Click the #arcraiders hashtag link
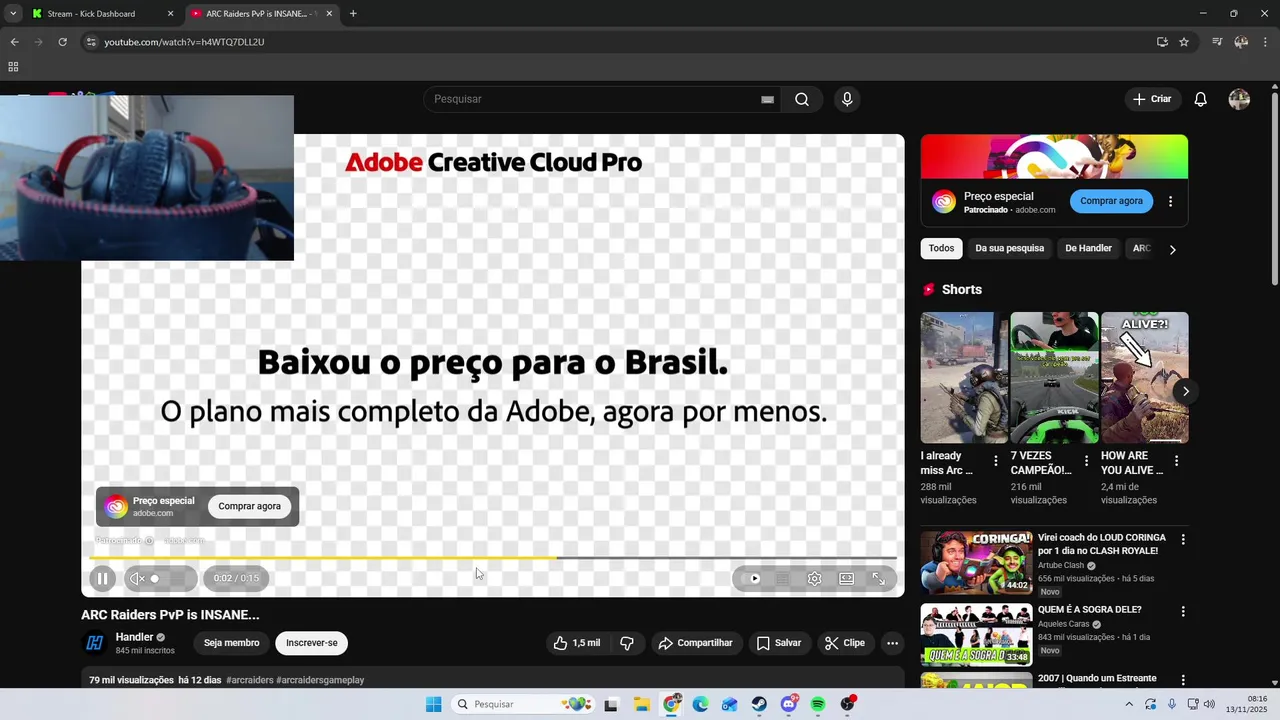The width and height of the screenshot is (1280, 720). point(249,680)
